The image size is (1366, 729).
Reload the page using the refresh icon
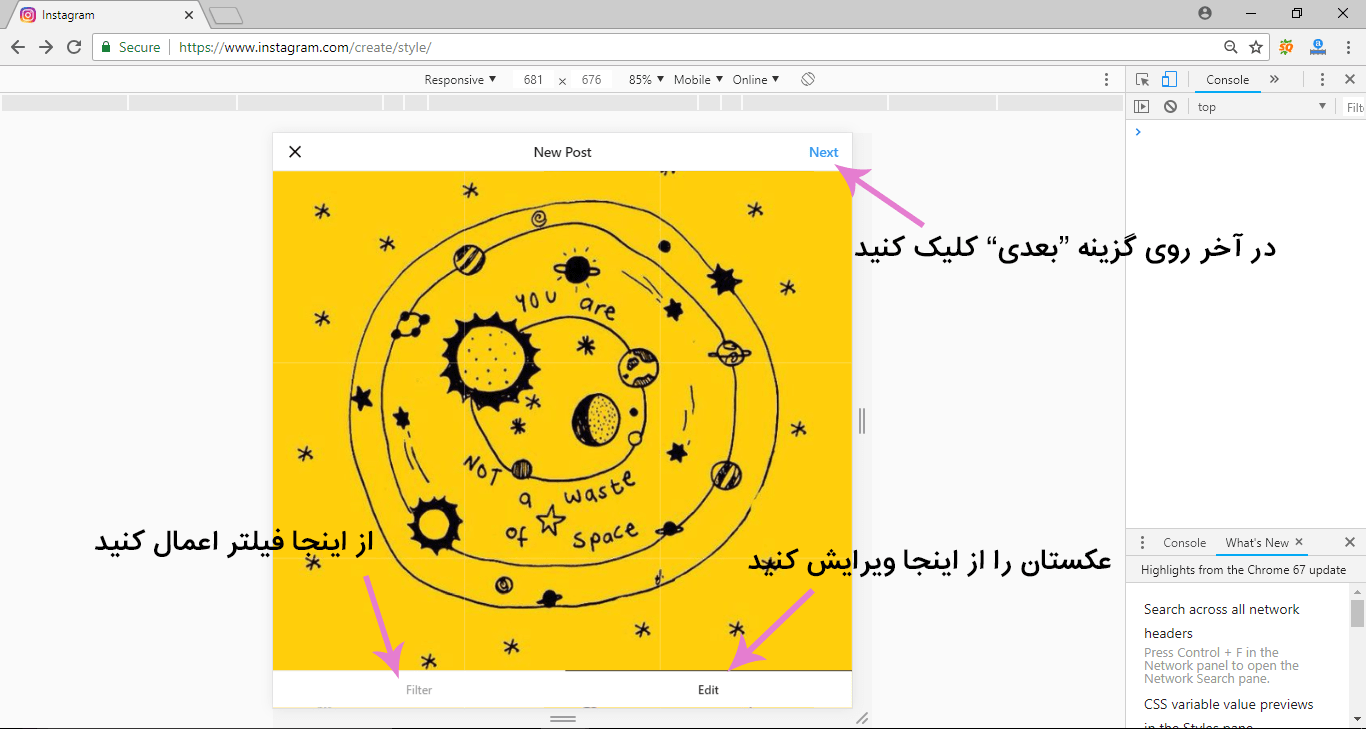[74, 47]
